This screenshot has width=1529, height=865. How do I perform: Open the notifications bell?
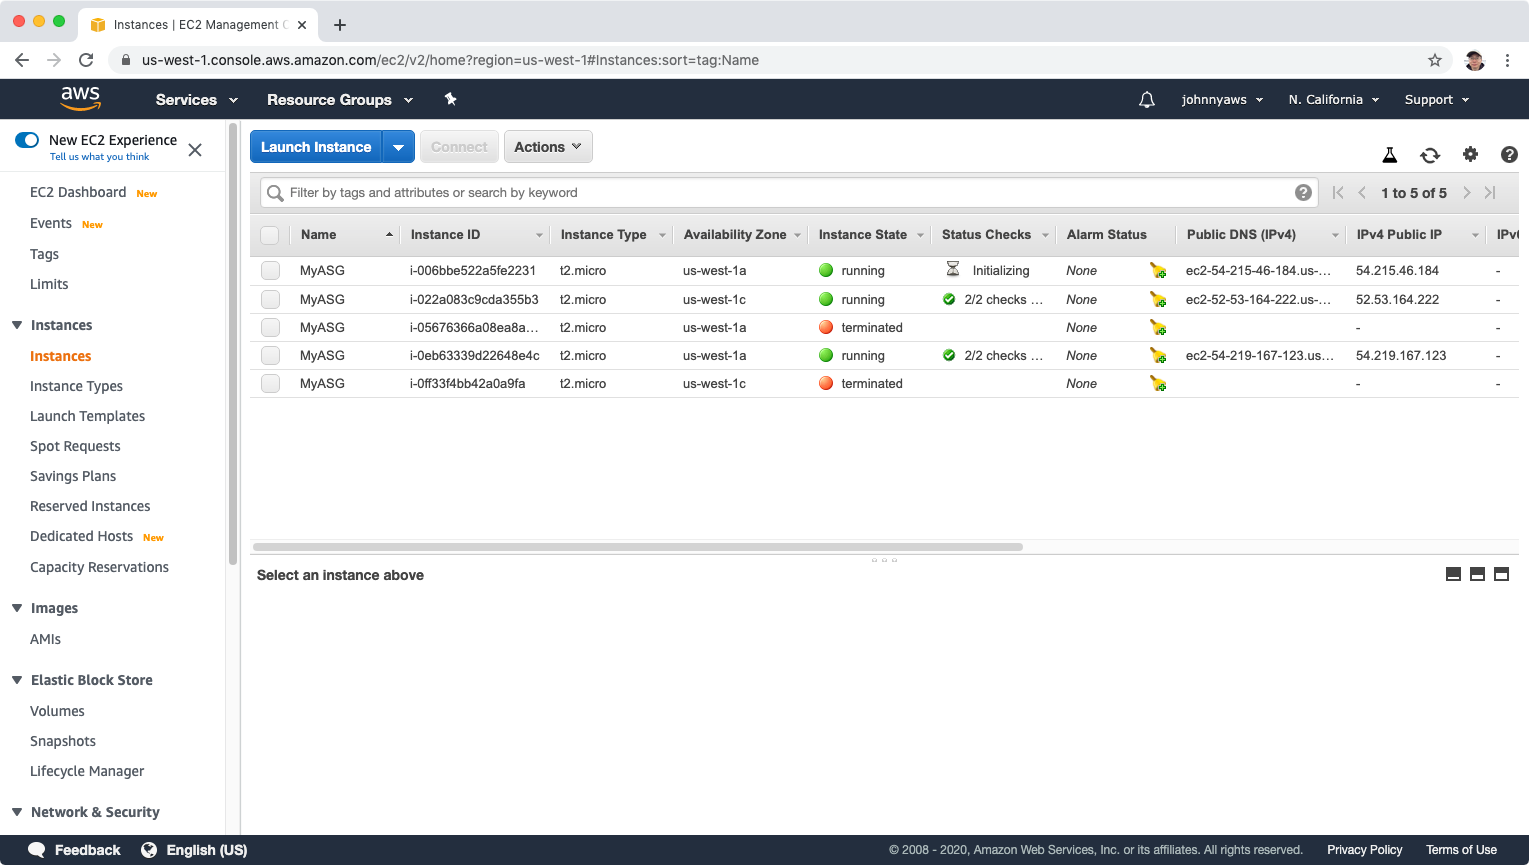pos(1147,100)
